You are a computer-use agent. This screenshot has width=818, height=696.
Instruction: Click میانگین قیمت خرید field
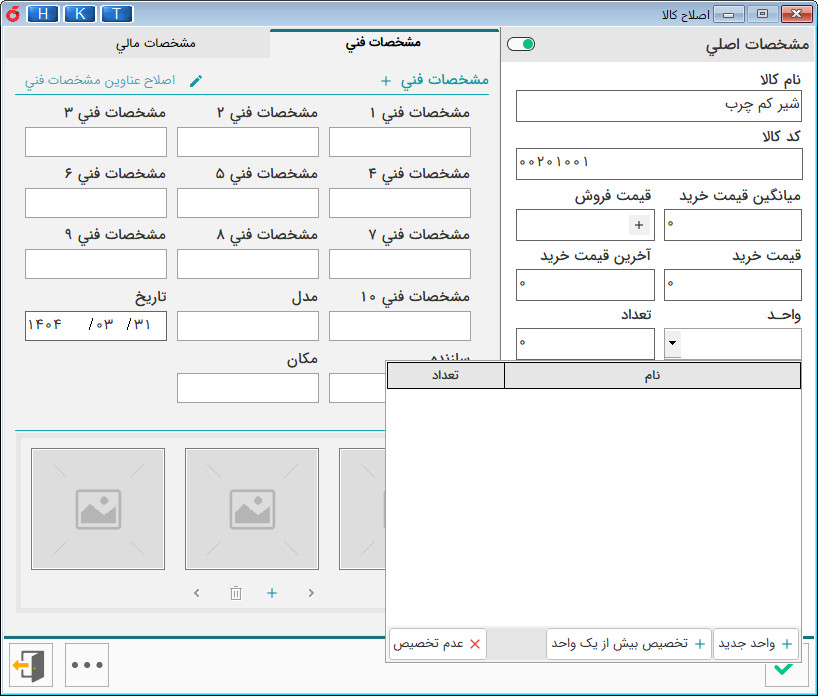732,225
